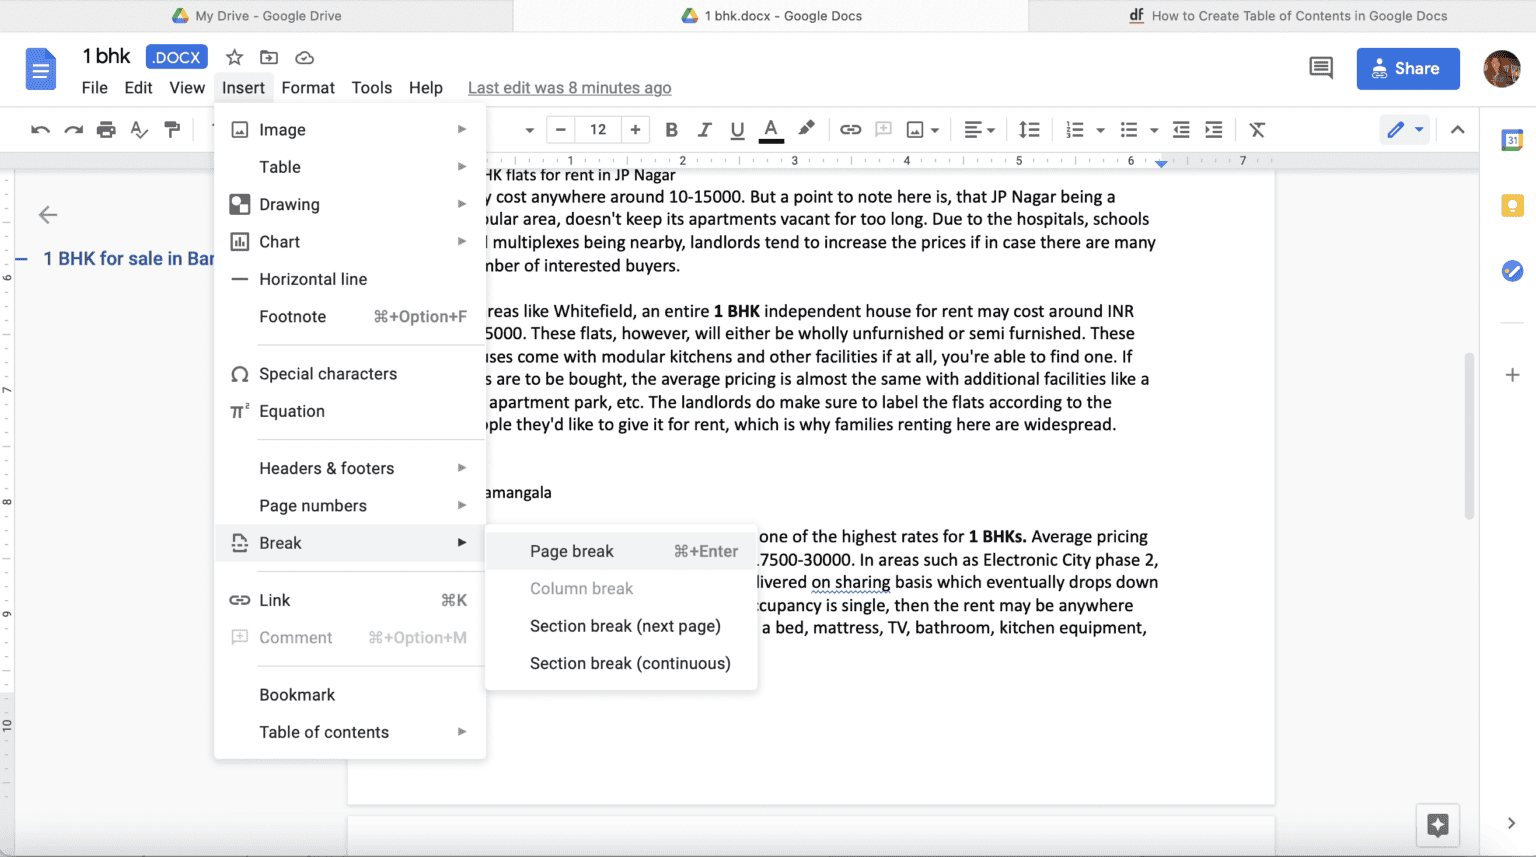This screenshot has height=857, width=1536.
Task: Toggle bold formatting
Action: point(671,129)
